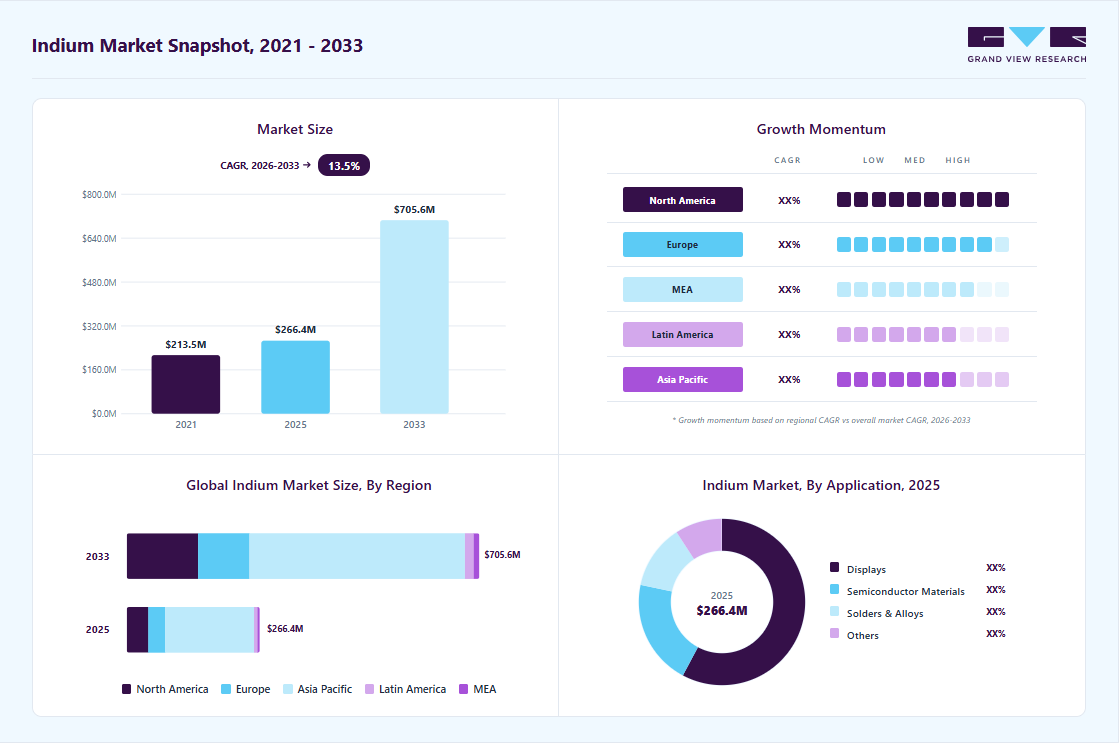The height and width of the screenshot is (745, 1119).
Task: Select the 2033 market size bar
Action: coord(414,317)
